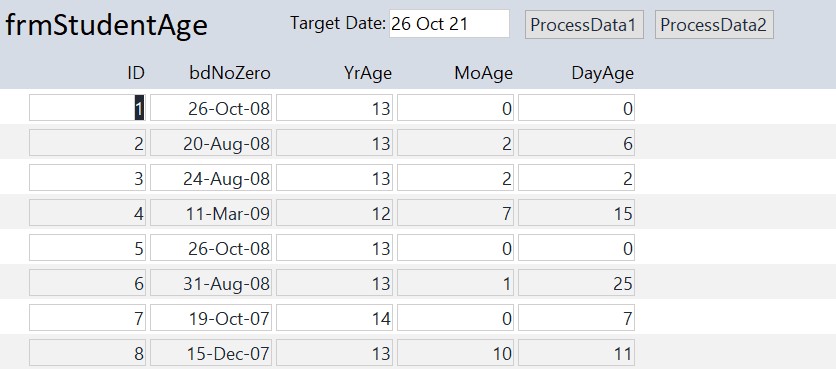Select birthdate 24-Aug-08 field
836x372 pixels.
pos(211,178)
